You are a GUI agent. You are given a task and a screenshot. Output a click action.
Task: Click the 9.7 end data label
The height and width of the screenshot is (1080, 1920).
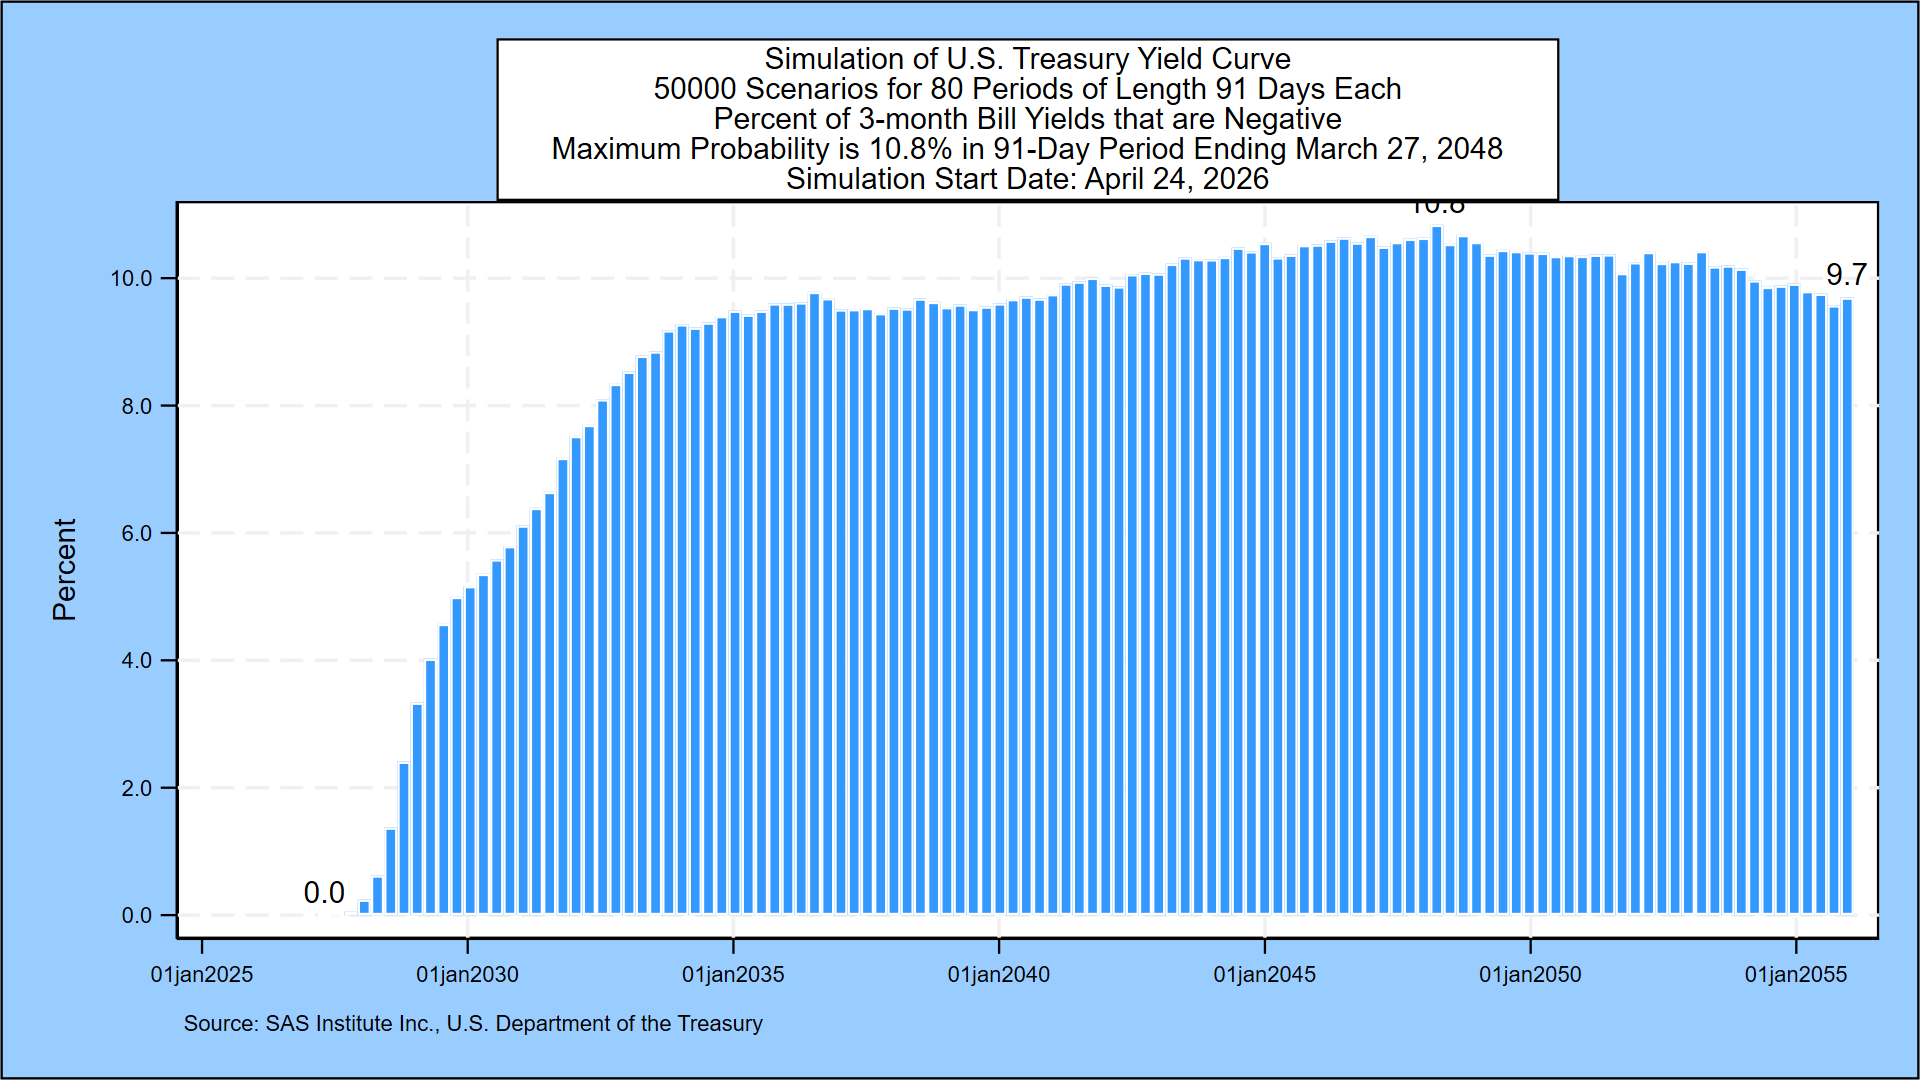[x=1846, y=274]
